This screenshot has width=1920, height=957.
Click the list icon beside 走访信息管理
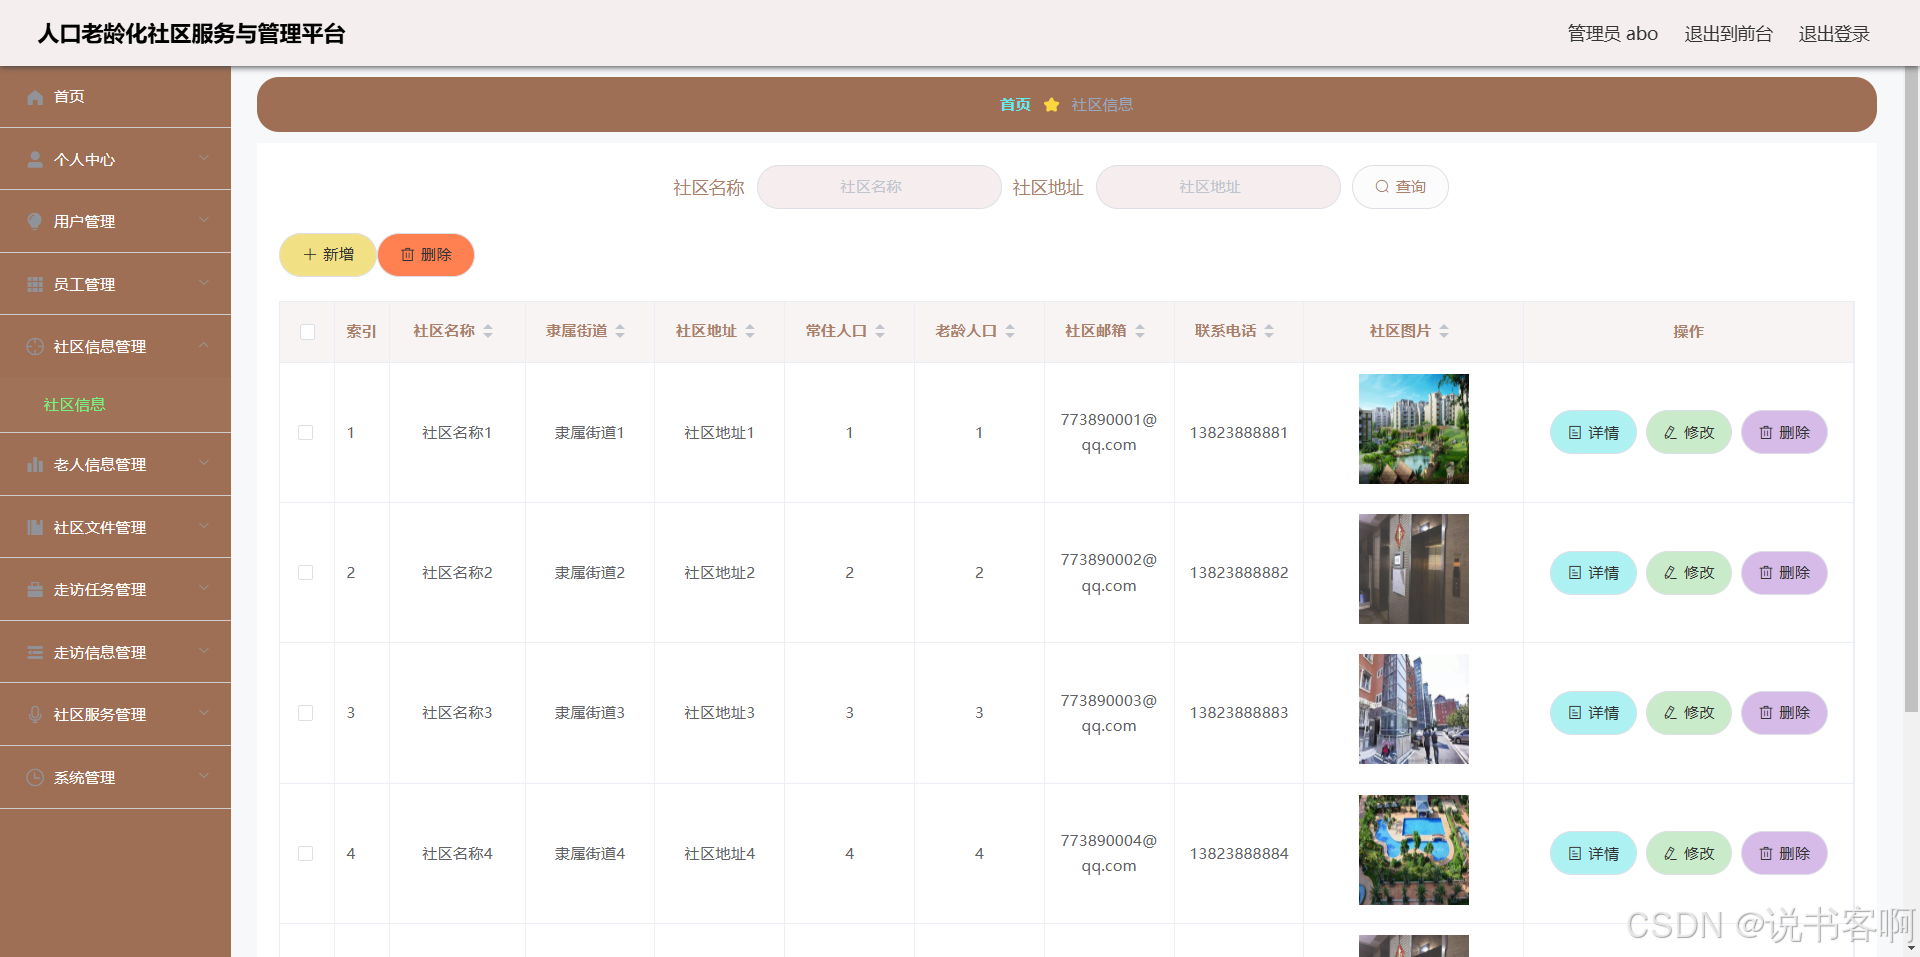click(x=35, y=652)
